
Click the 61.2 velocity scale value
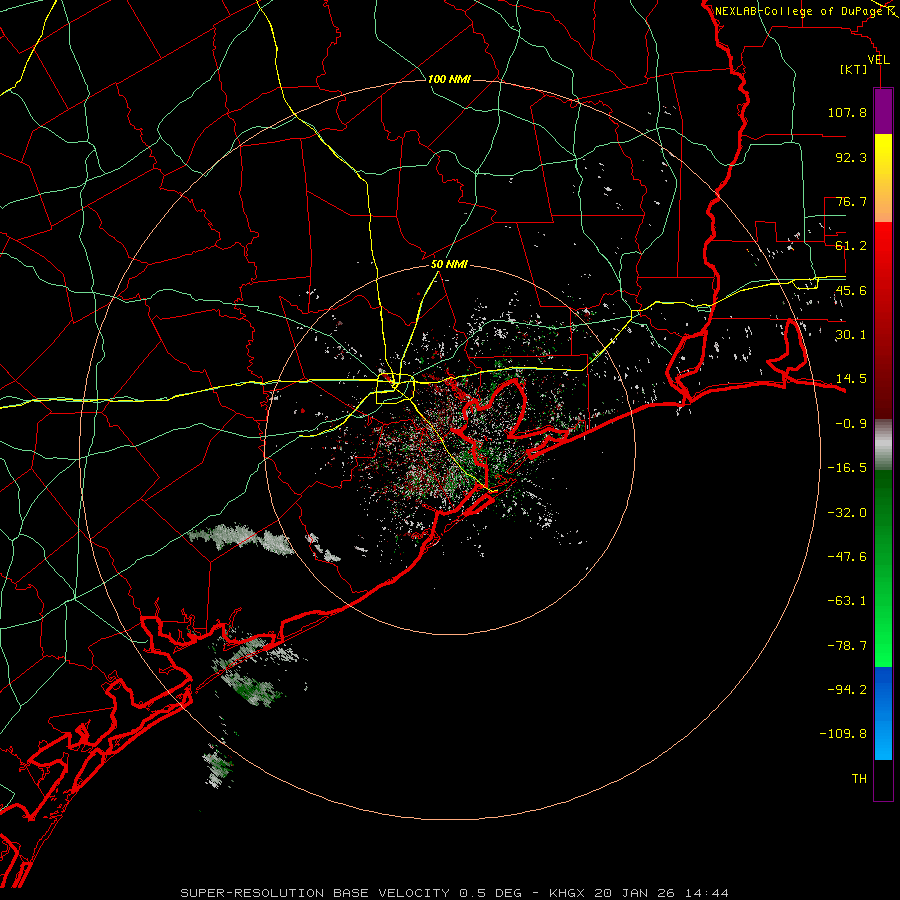click(851, 246)
